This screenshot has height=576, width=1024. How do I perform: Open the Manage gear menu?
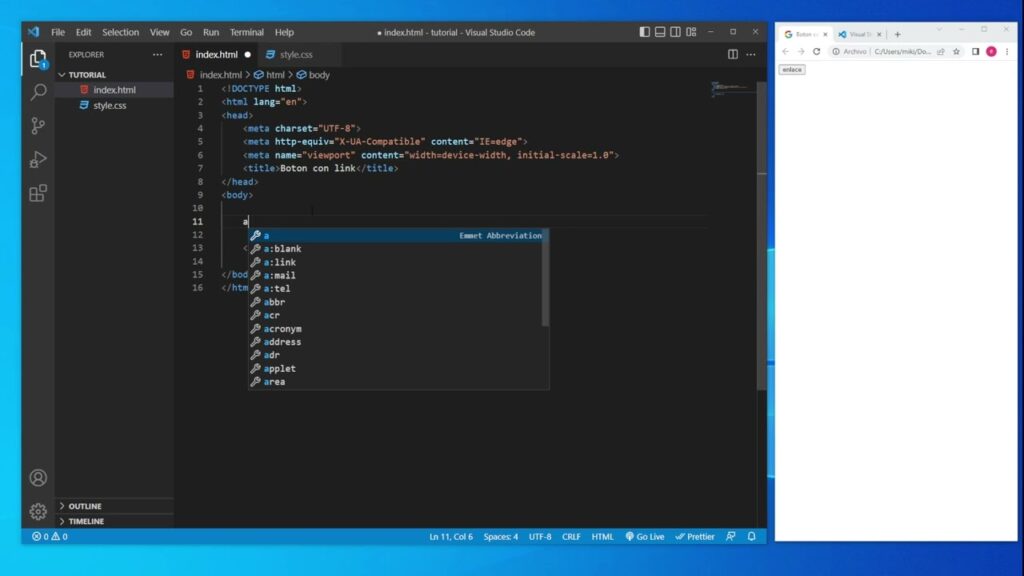tap(38, 512)
